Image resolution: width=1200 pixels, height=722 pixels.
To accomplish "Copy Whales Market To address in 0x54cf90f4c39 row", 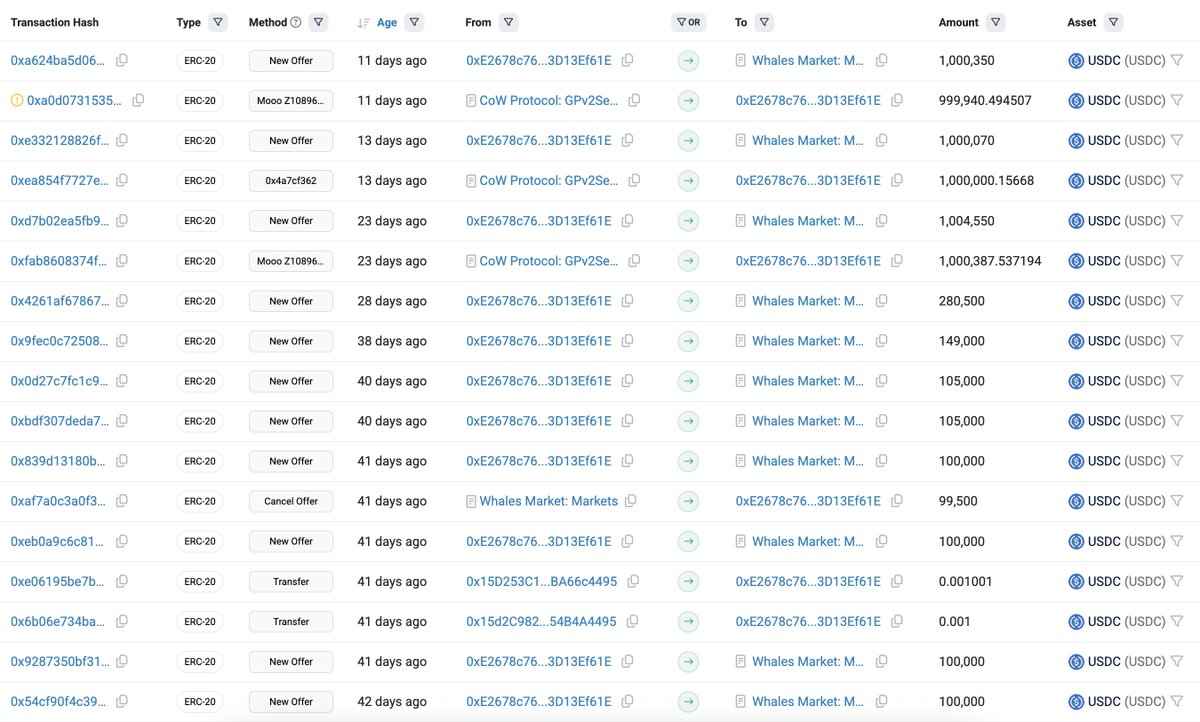I will [881, 701].
